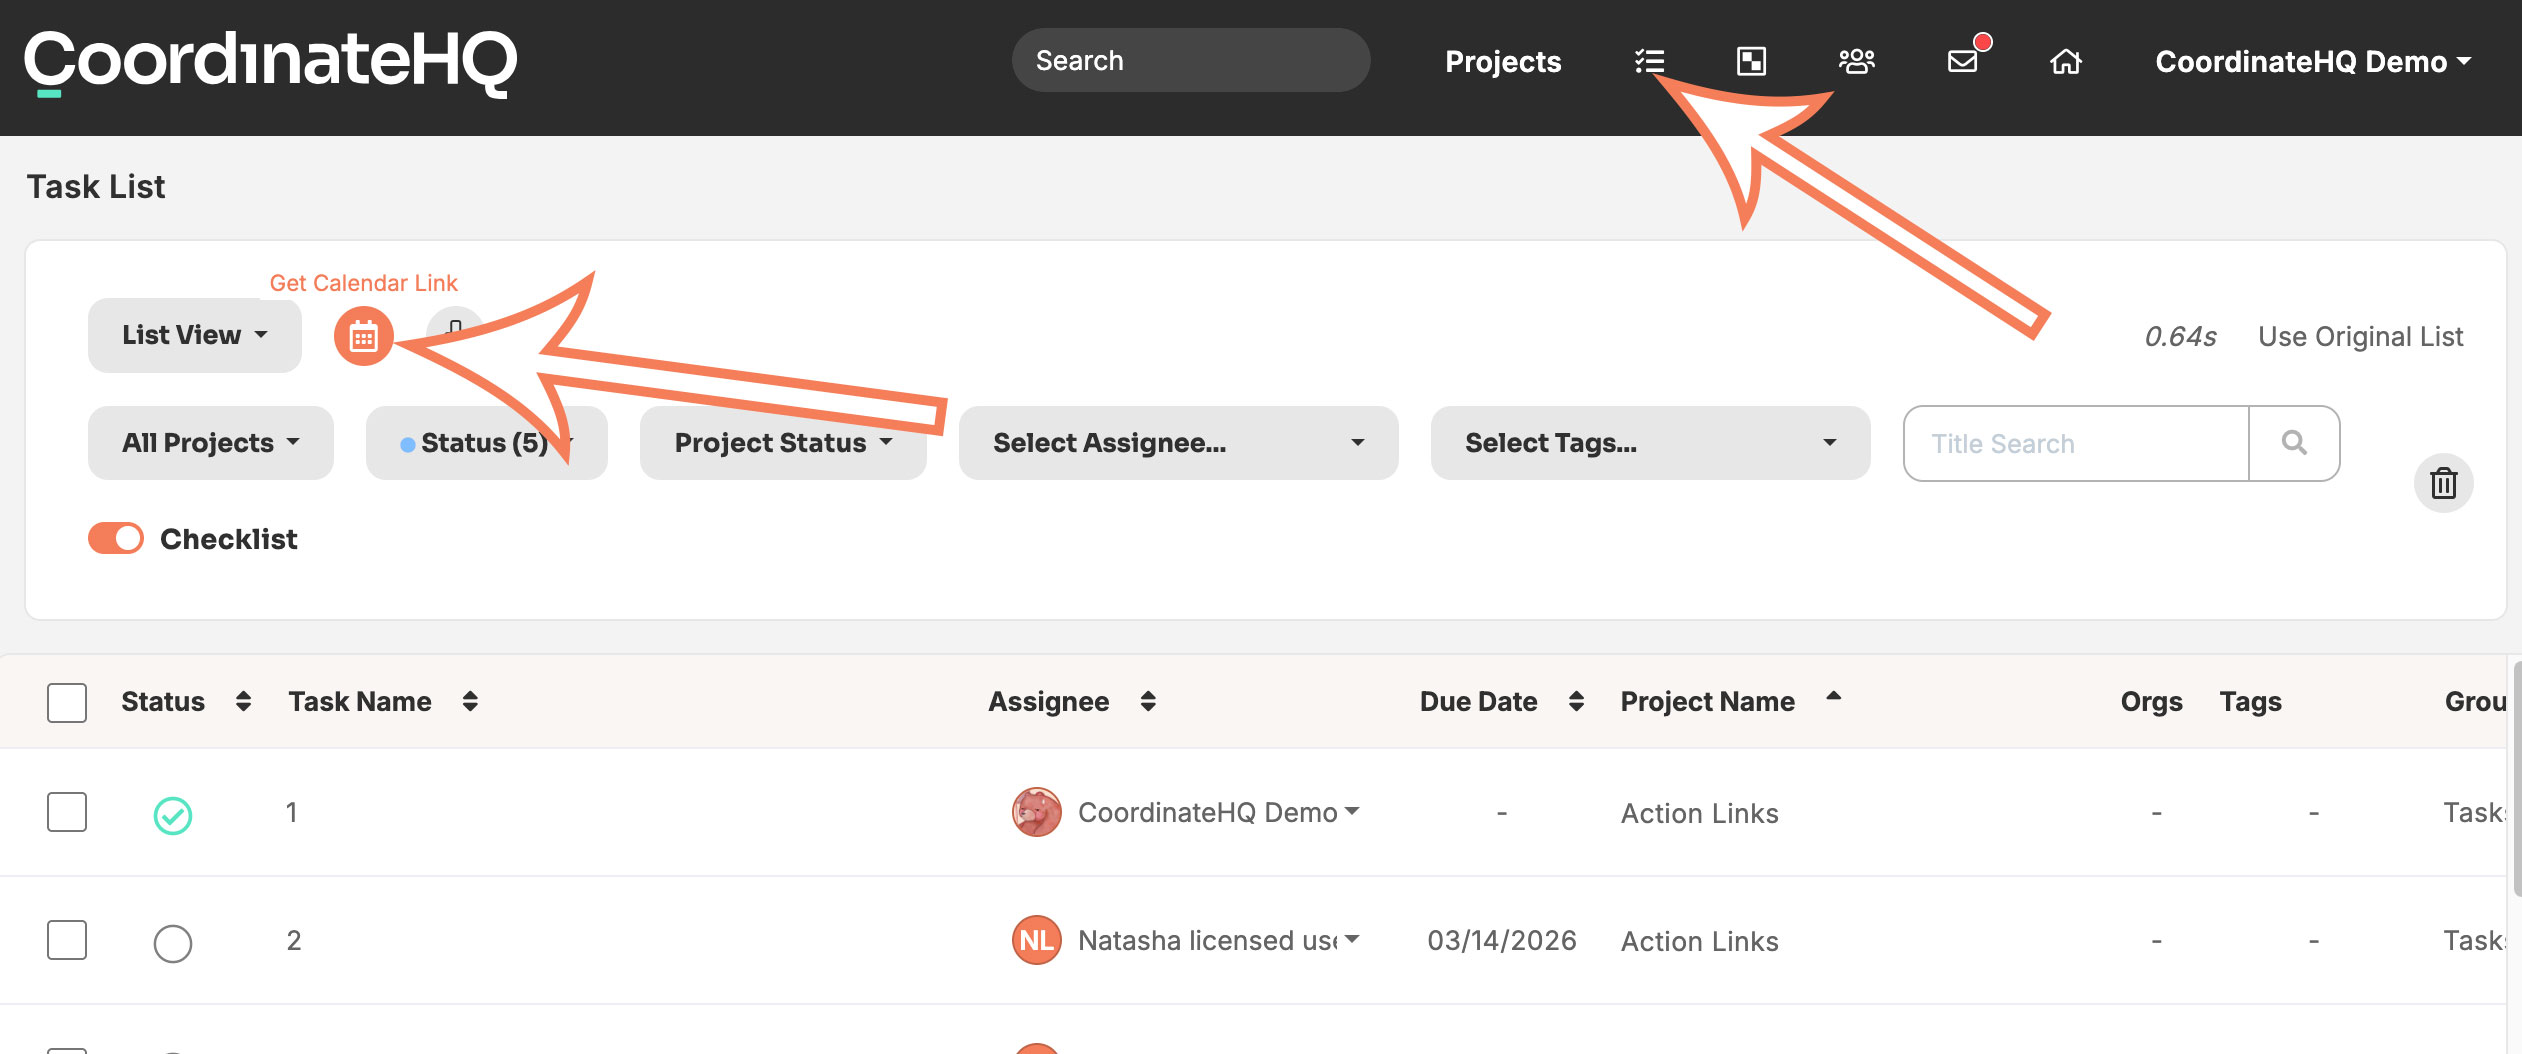Open the people/contacts icon in navigation bar

pyautogui.click(x=1857, y=62)
